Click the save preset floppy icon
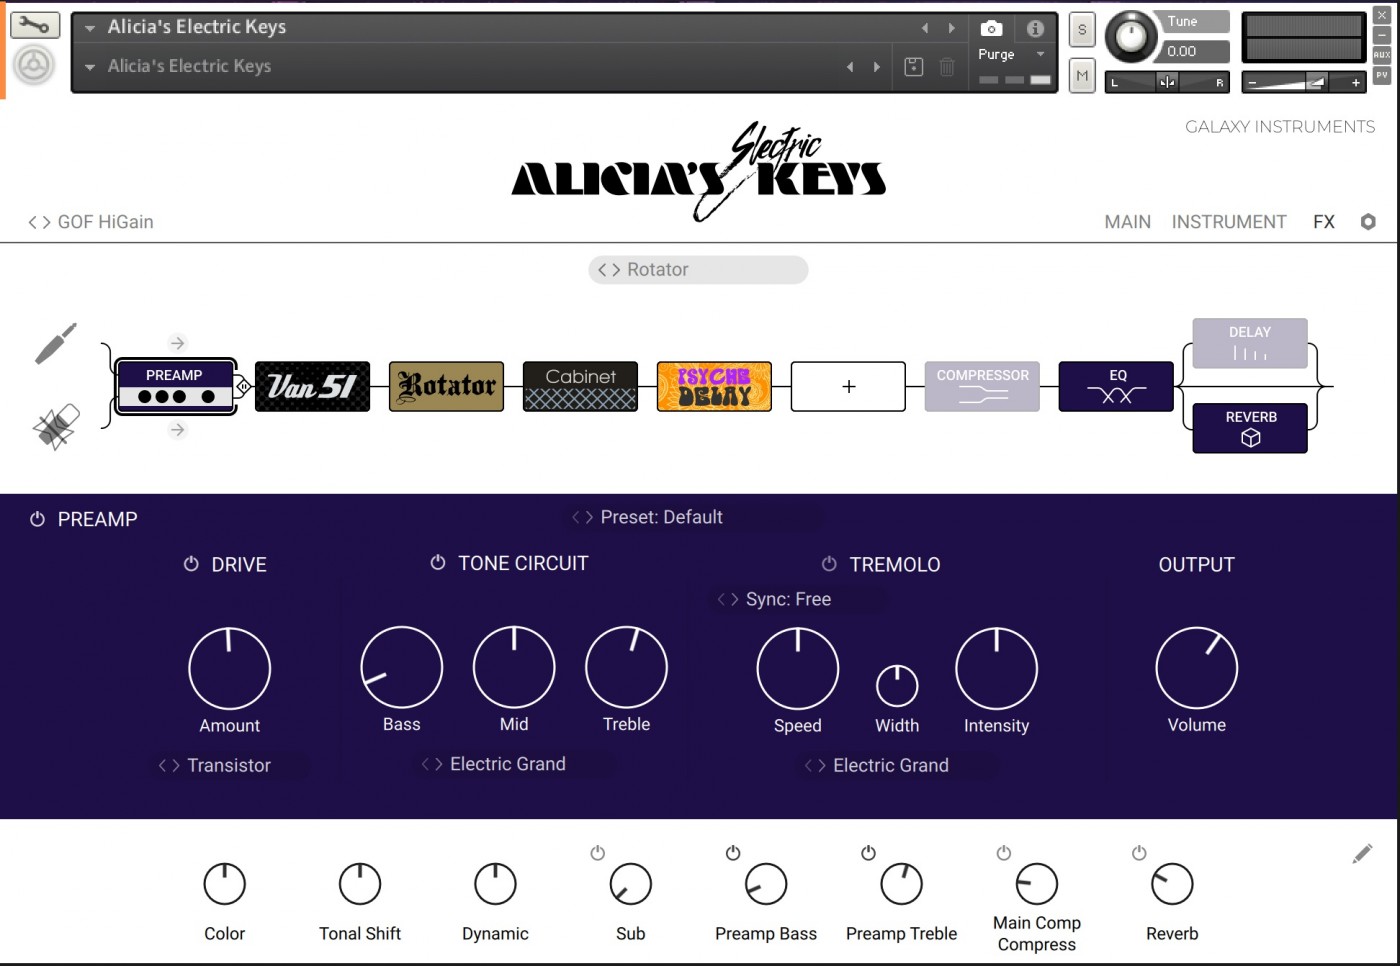Image resolution: width=1400 pixels, height=966 pixels. [913, 67]
